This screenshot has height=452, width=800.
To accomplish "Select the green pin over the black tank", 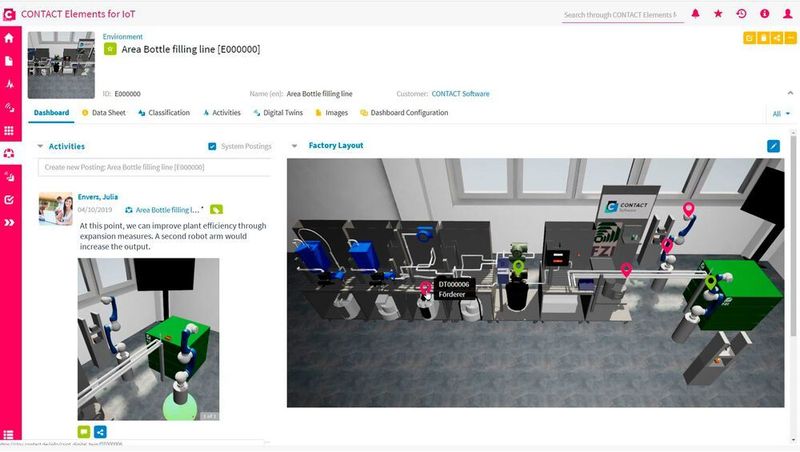I will 518,267.
